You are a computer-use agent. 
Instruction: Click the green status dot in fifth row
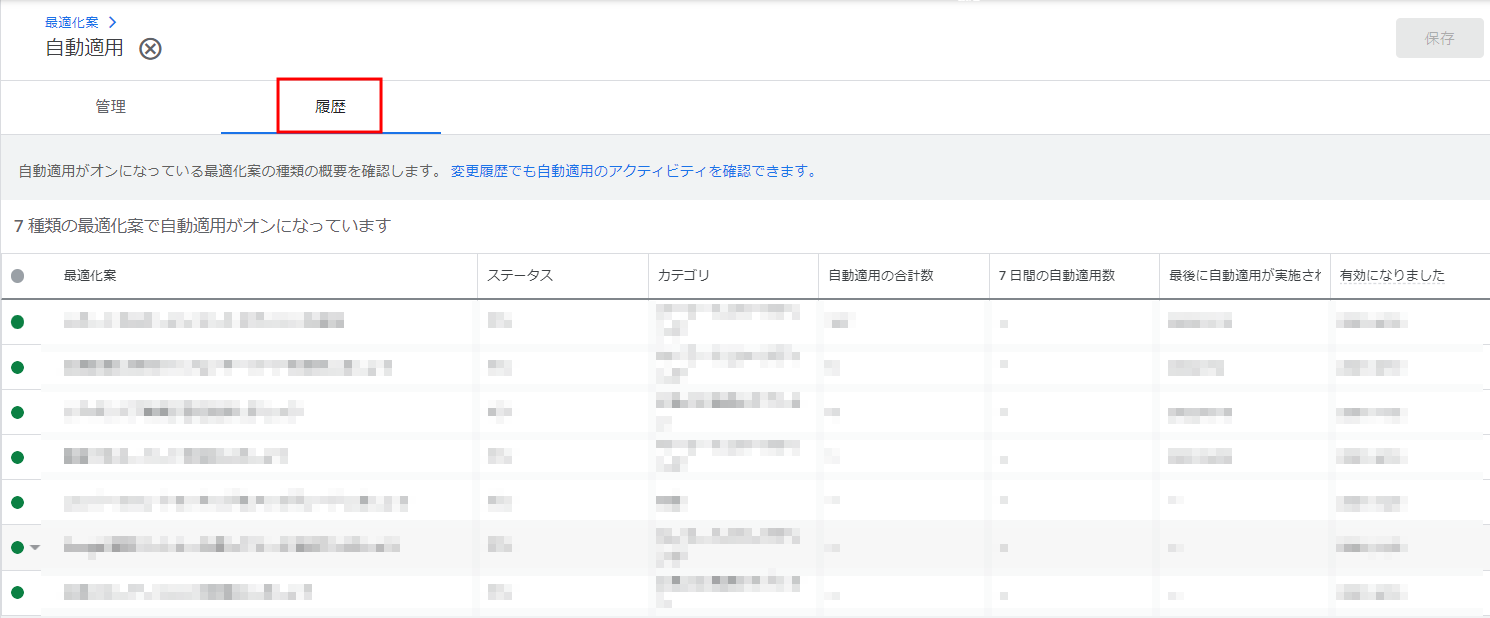click(x=18, y=502)
